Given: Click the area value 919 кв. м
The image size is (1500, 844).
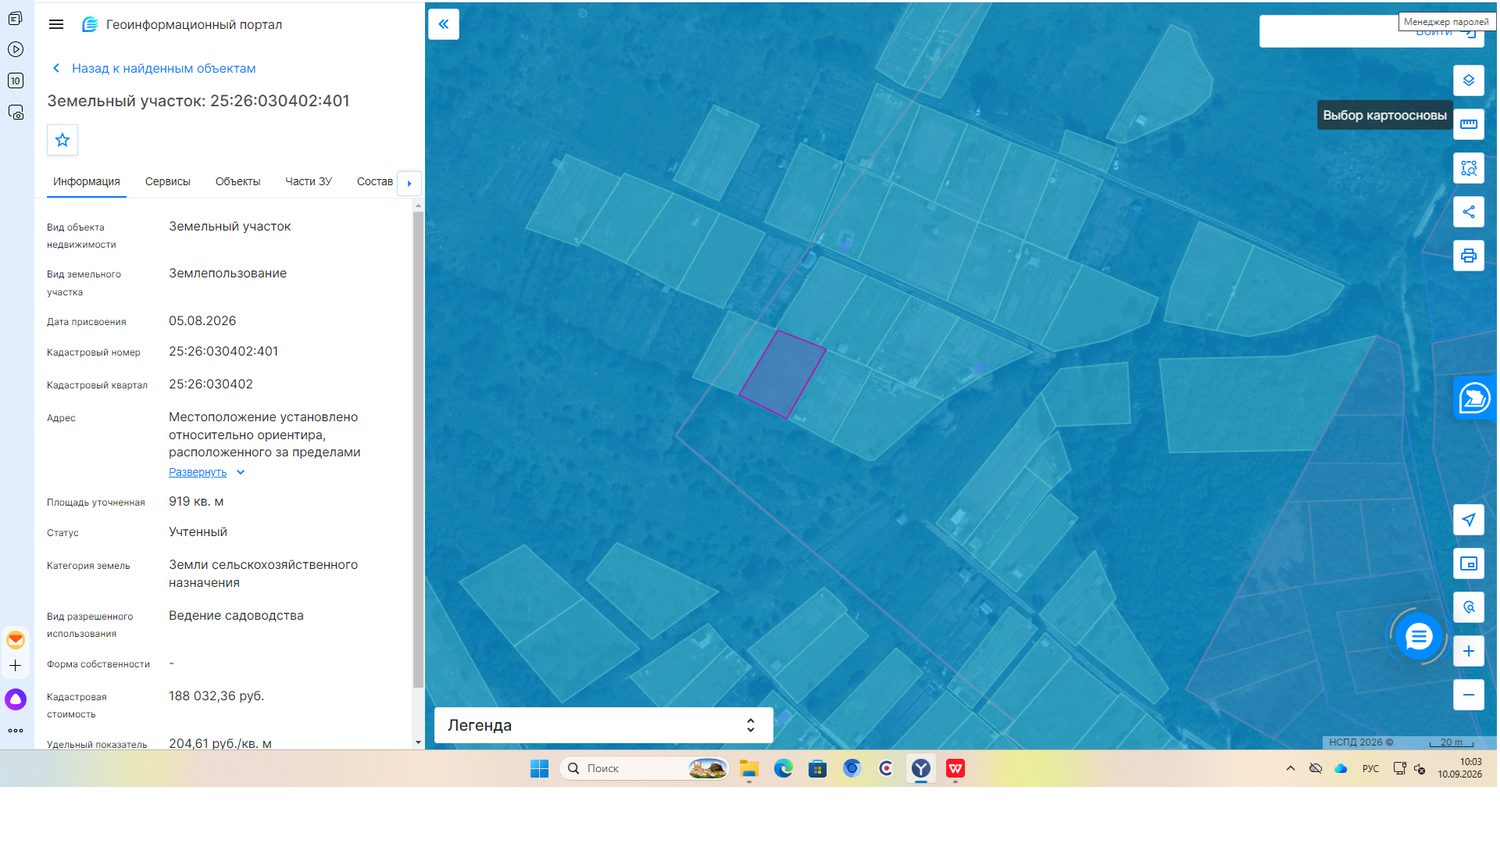Looking at the screenshot, I should click(x=196, y=502).
